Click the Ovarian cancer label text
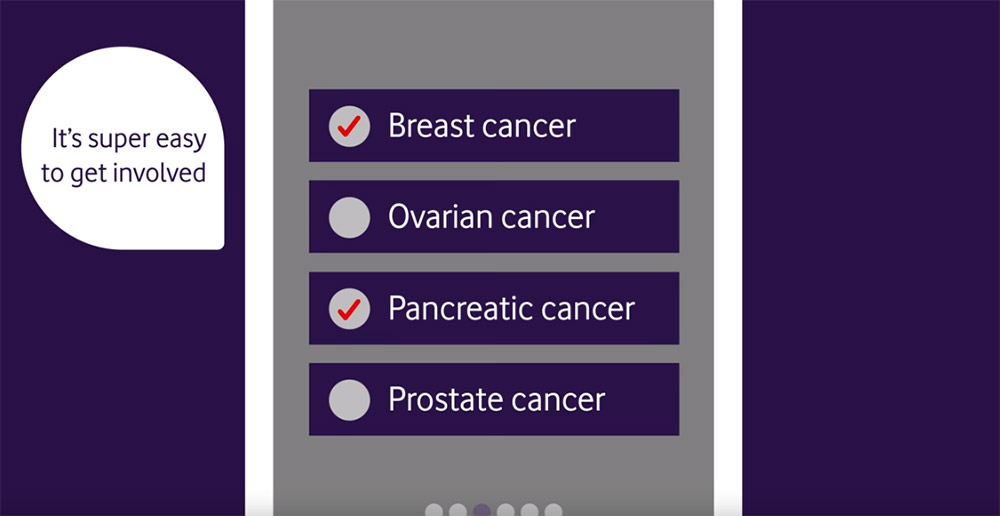 click(491, 217)
